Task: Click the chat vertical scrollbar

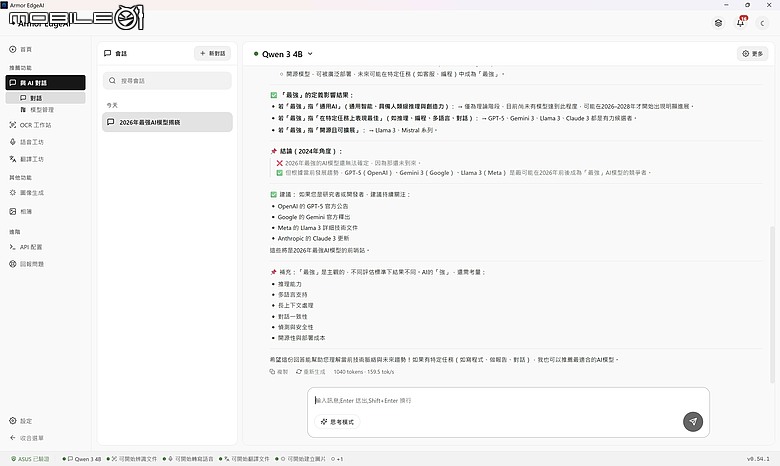Action: click(772, 304)
